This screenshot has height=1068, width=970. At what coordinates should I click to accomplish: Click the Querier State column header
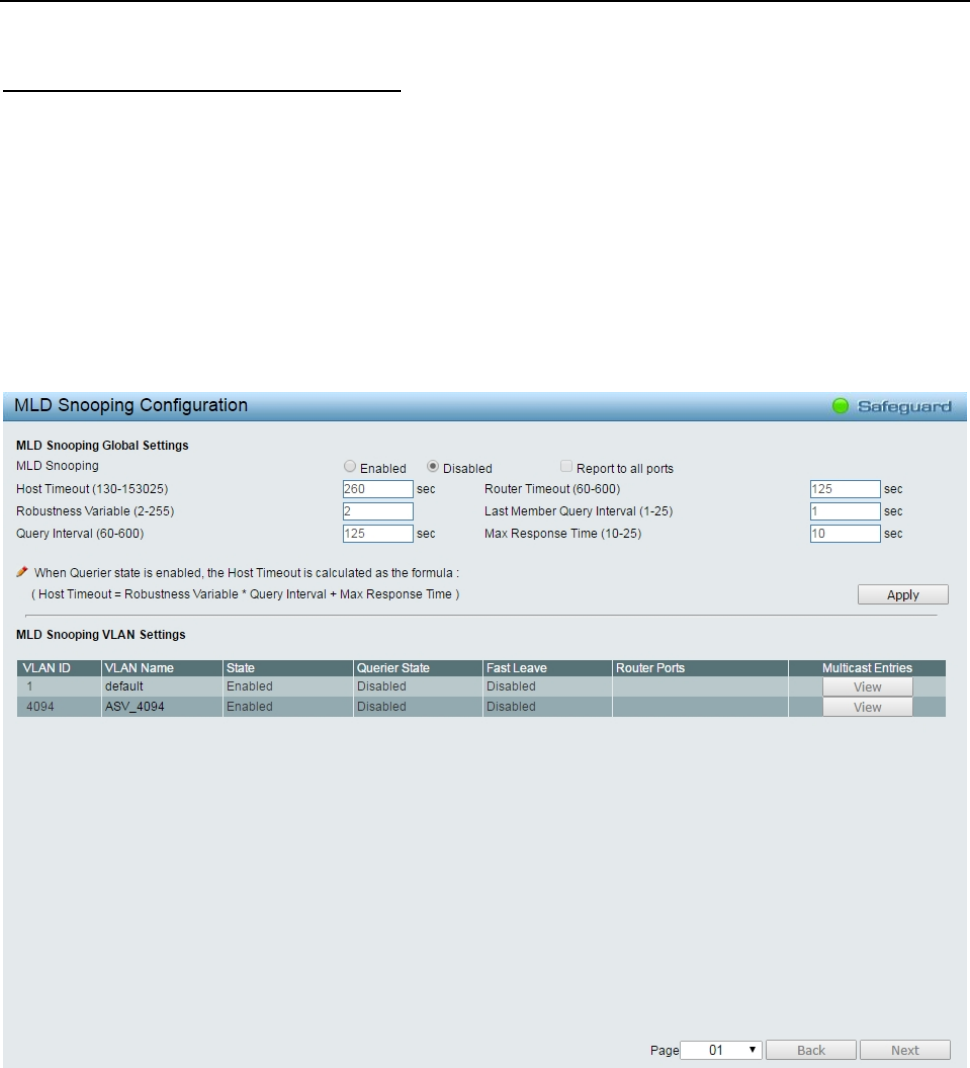point(418,668)
